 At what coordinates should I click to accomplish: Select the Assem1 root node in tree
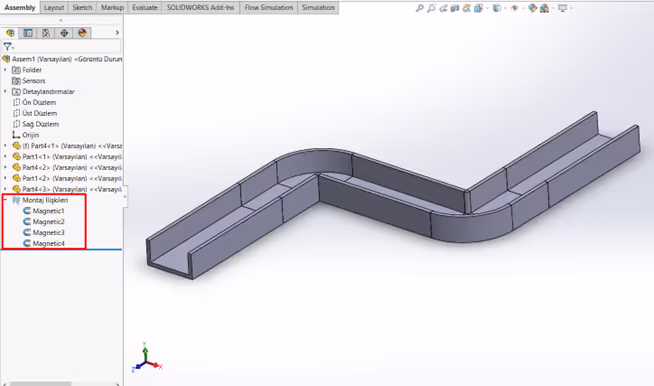click(x=62, y=59)
